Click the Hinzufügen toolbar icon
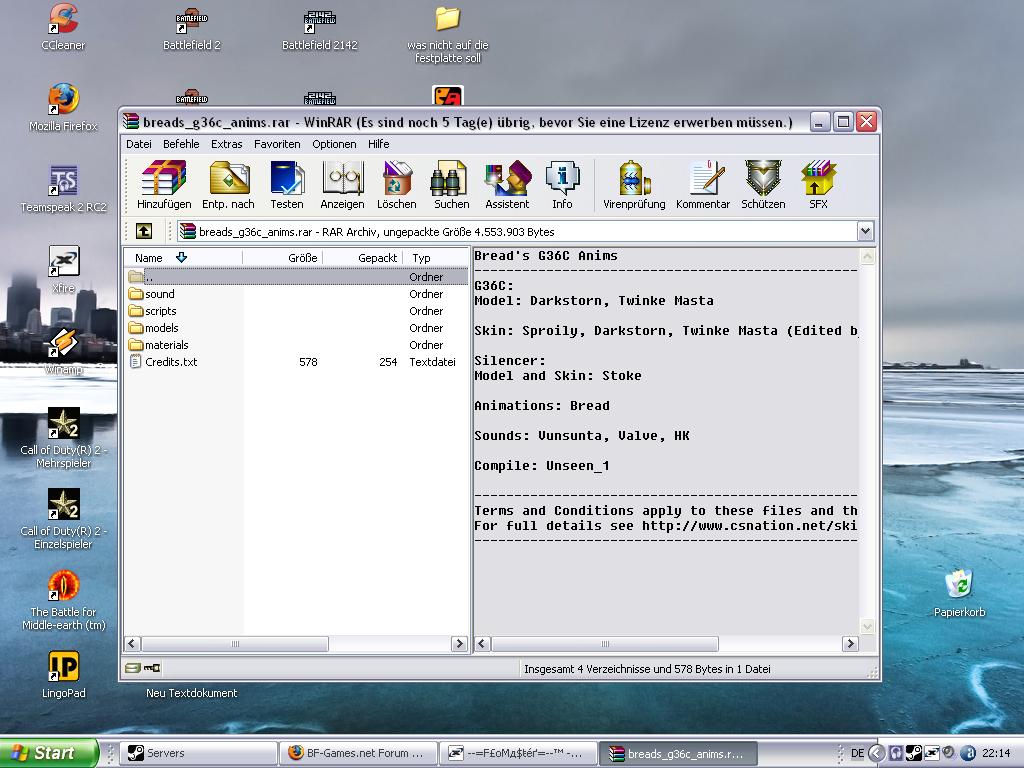This screenshot has width=1024, height=768. coord(164,185)
